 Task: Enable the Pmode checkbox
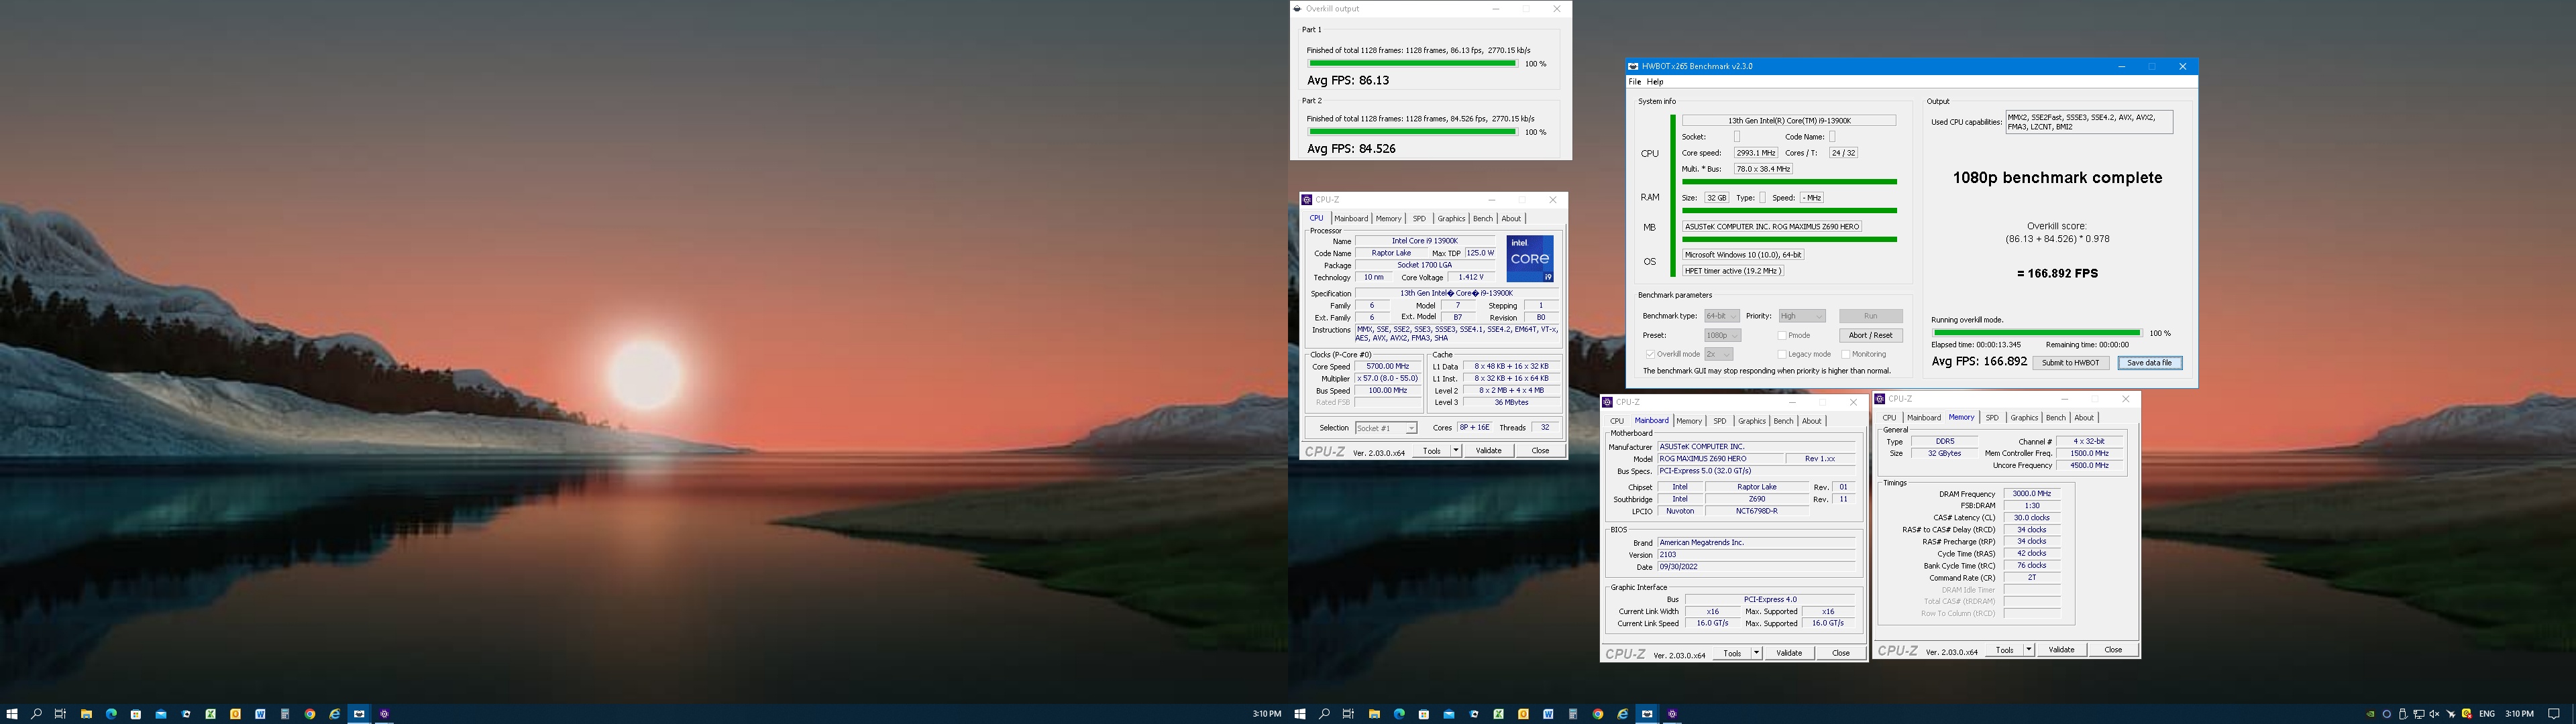[x=1782, y=336]
